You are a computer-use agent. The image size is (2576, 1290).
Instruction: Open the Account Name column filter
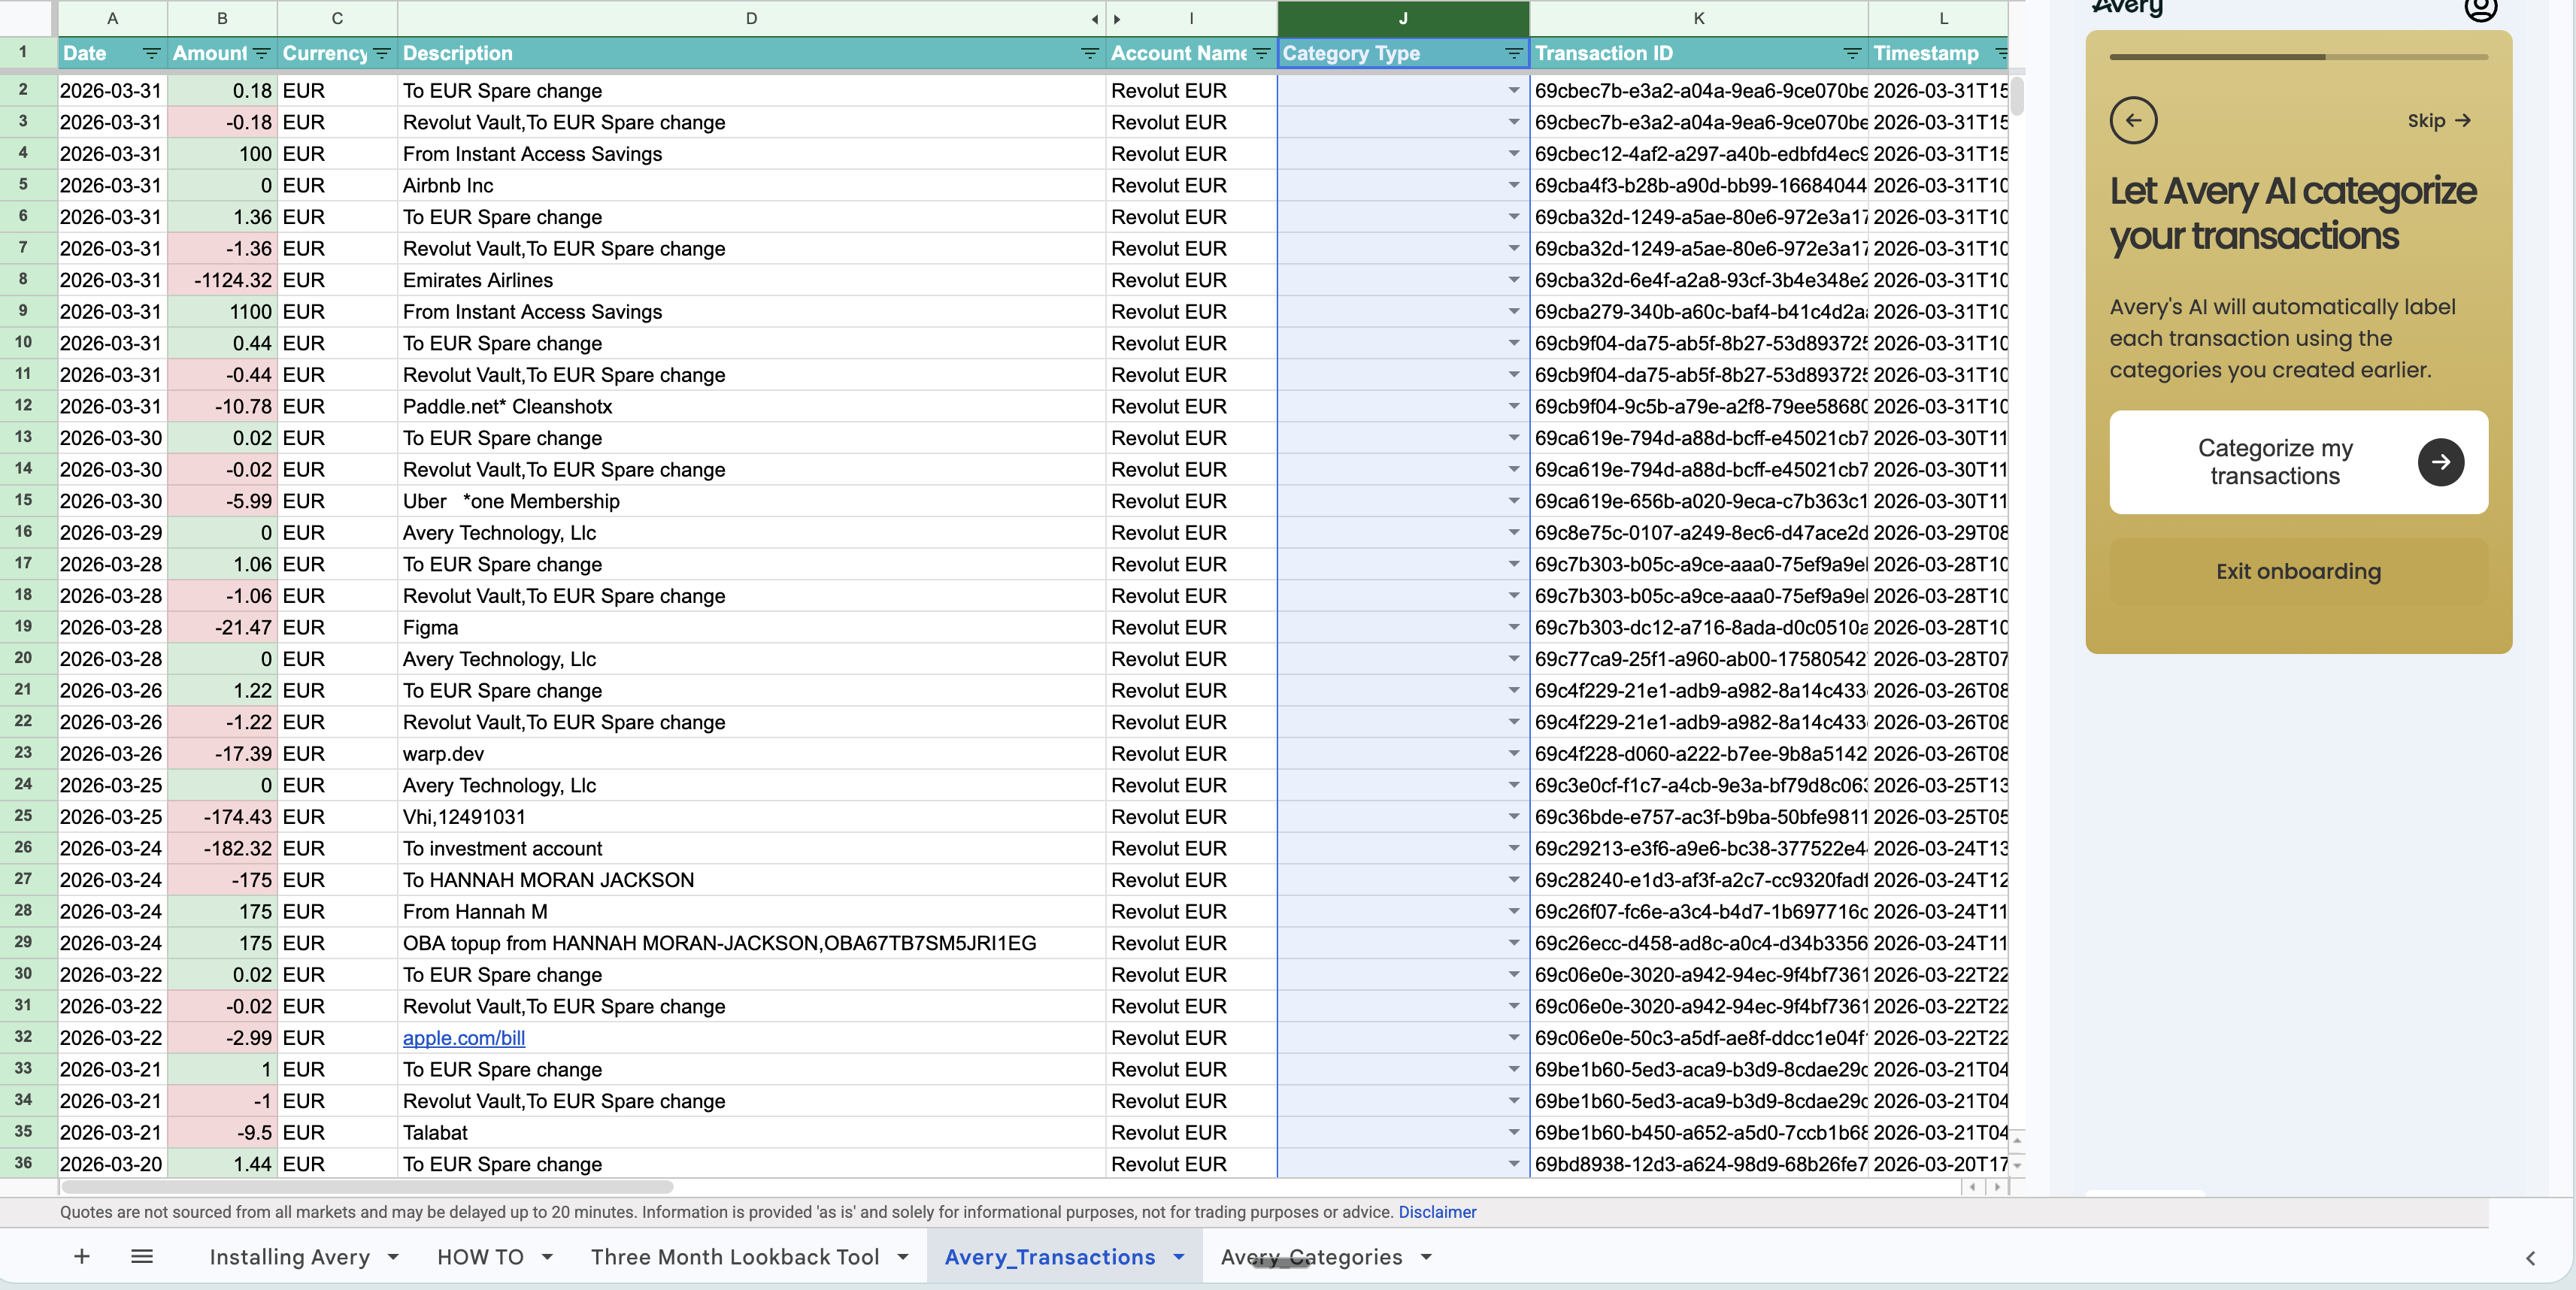point(1260,54)
